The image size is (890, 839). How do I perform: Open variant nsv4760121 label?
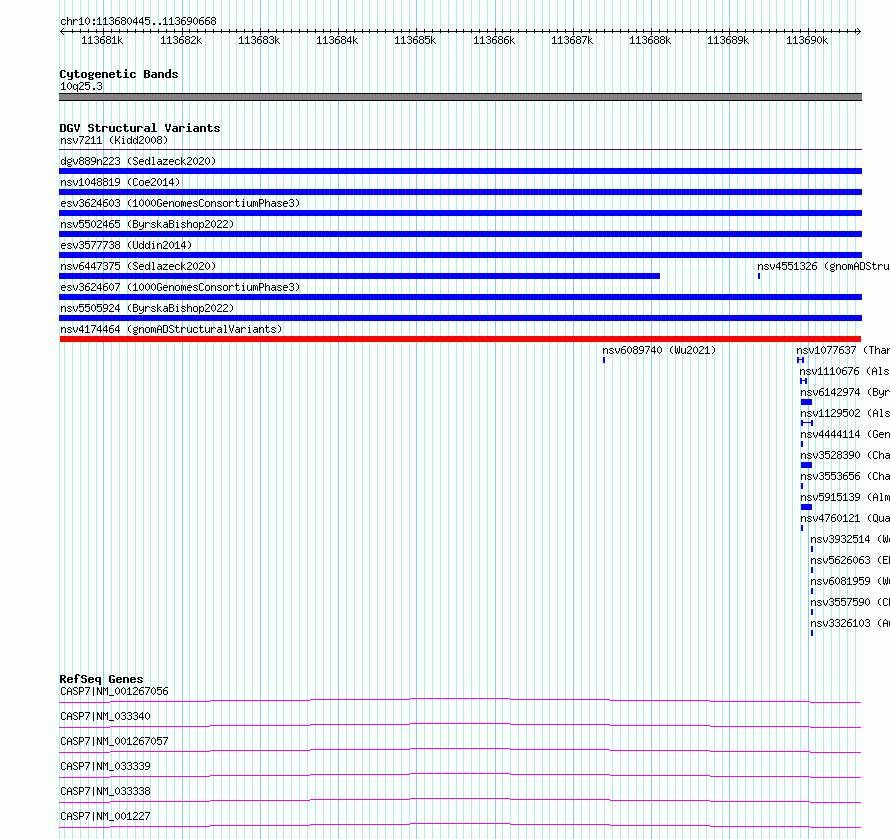845,518
